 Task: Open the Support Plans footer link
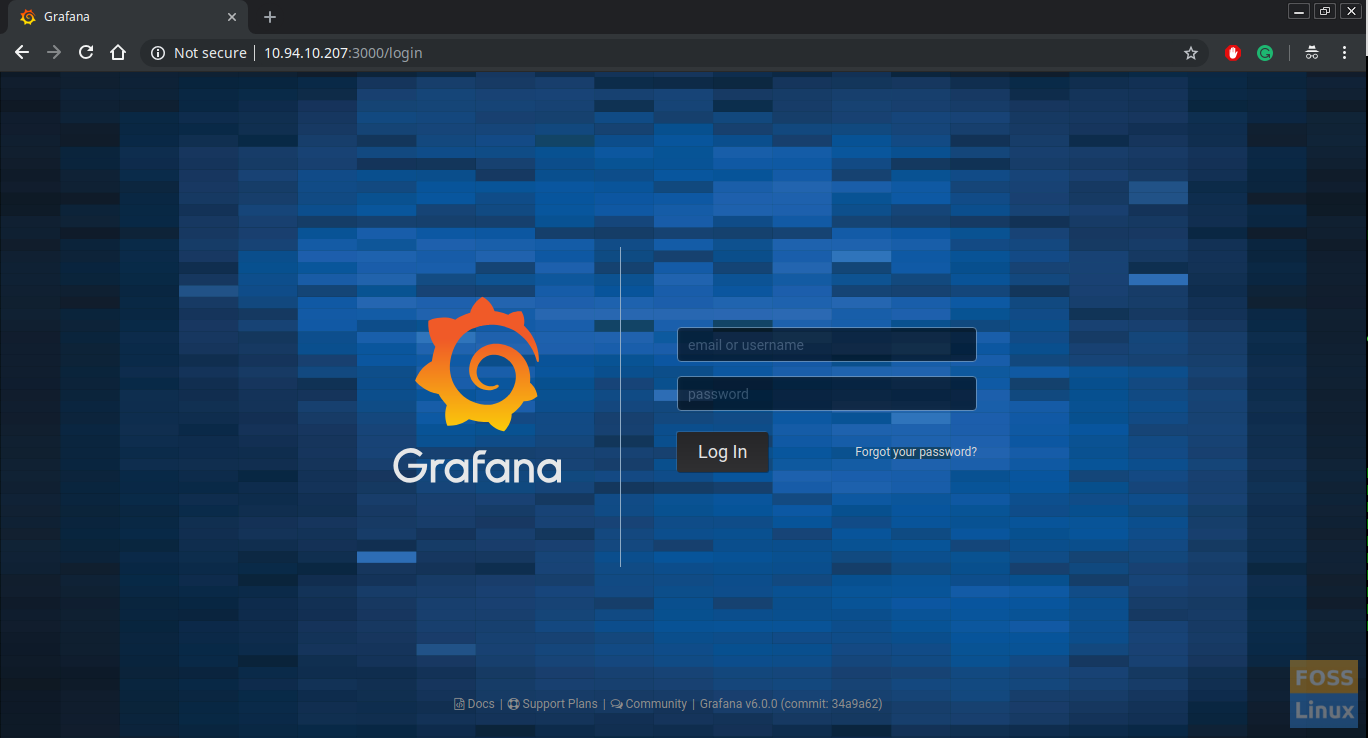point(553,704)
